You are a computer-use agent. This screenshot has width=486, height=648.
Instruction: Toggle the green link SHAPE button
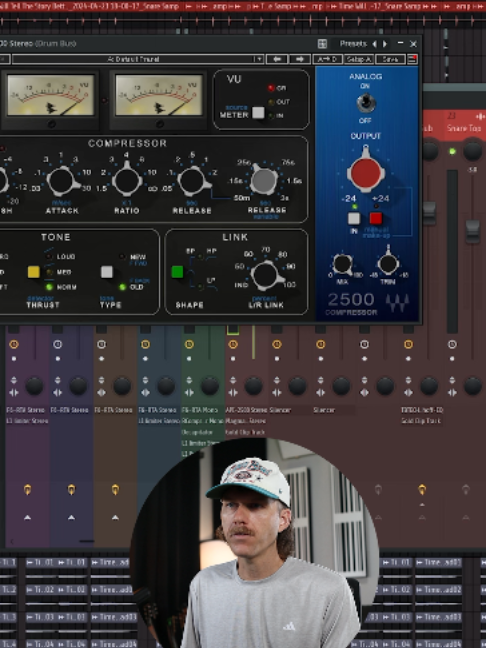pyautogui.click(x=177, y=272)
